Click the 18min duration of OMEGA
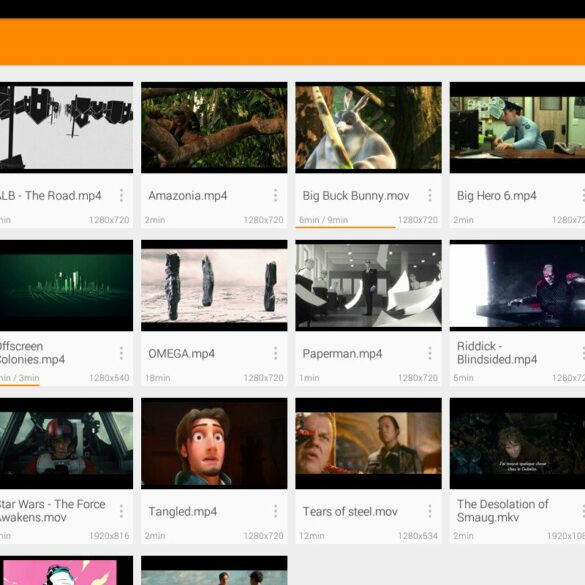Image resolution: width=585 pixels, height=585 pixels. point(157,378)
